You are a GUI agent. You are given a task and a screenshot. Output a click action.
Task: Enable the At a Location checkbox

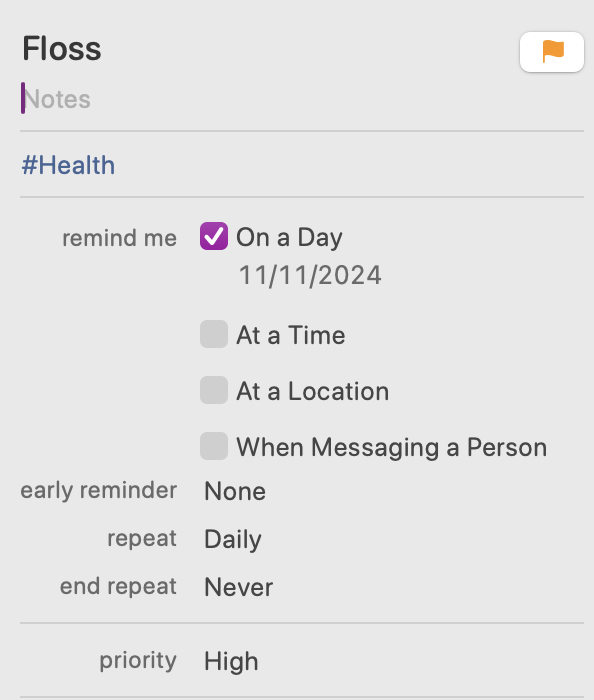[214, 390]
